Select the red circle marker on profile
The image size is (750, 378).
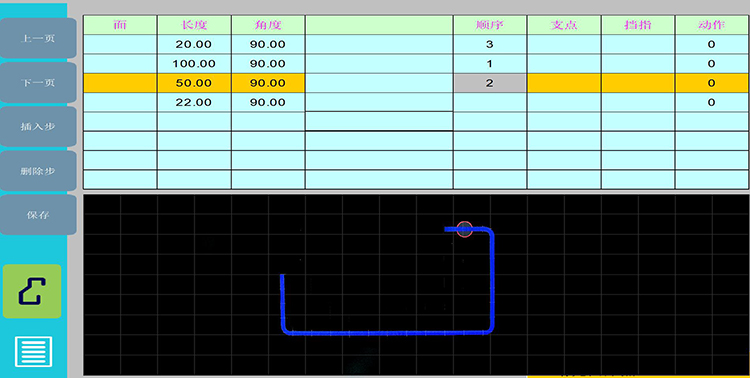pos(464,229)
